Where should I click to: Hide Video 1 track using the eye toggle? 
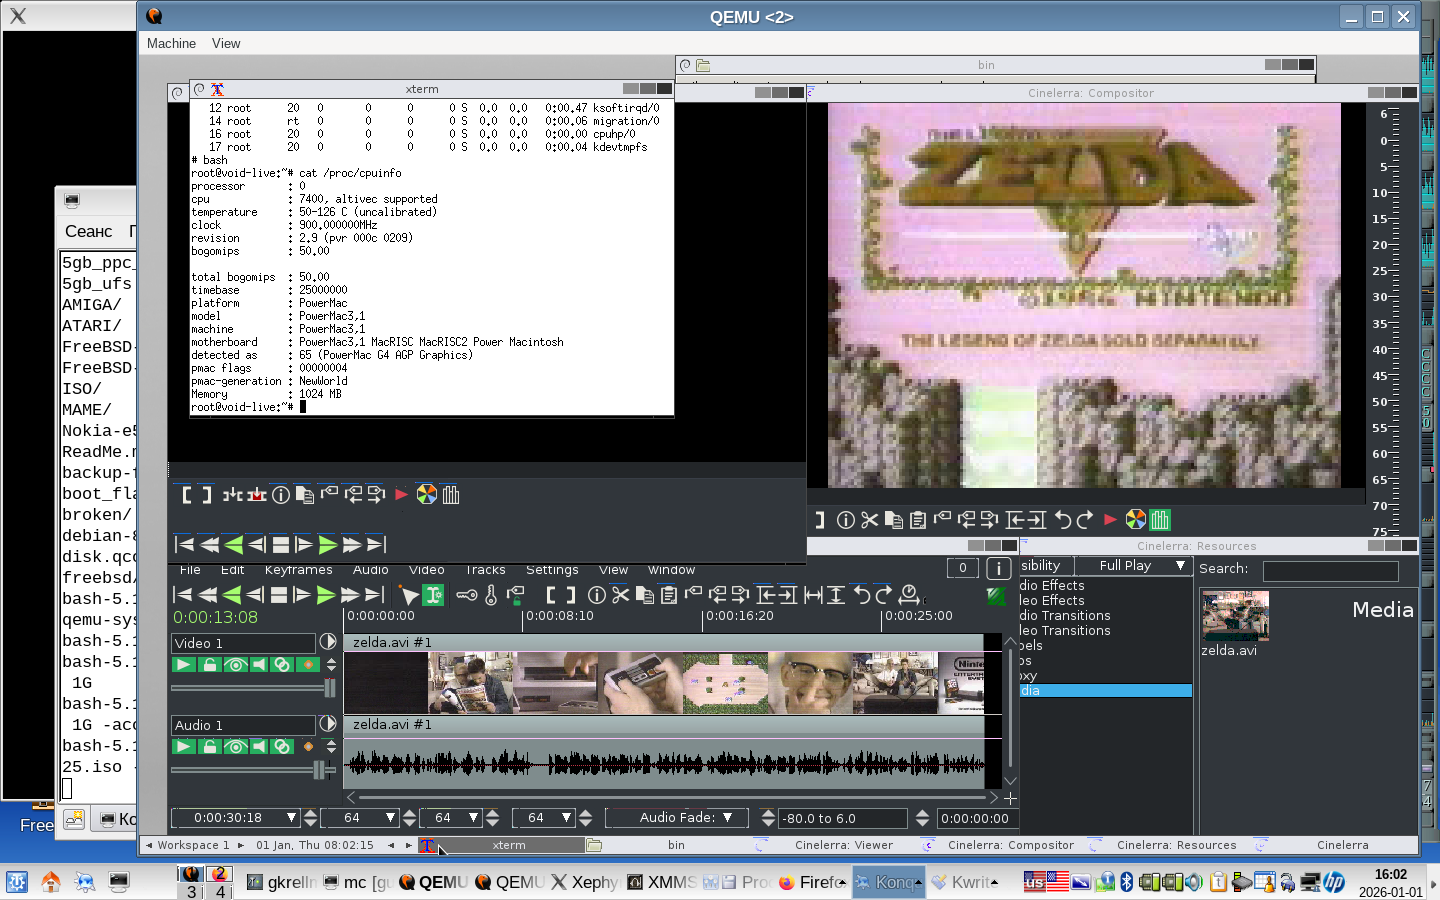tap(235, 664)
